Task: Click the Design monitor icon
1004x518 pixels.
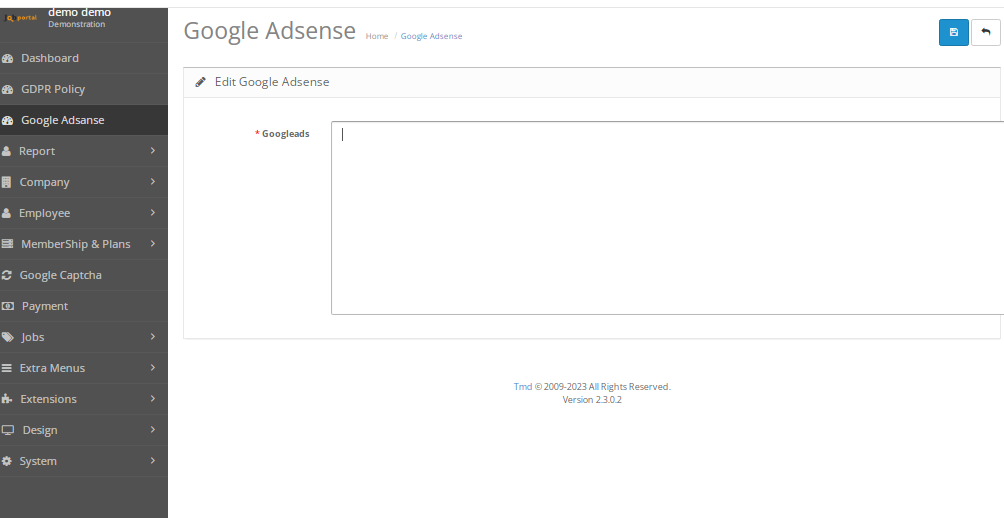Action: [x=8, y=431]
